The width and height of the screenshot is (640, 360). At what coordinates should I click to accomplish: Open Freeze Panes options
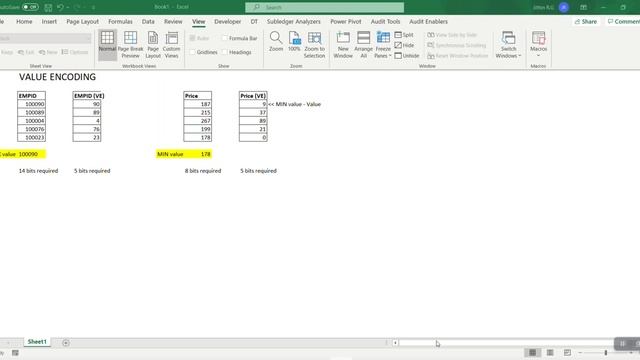(x=383, y=44)
